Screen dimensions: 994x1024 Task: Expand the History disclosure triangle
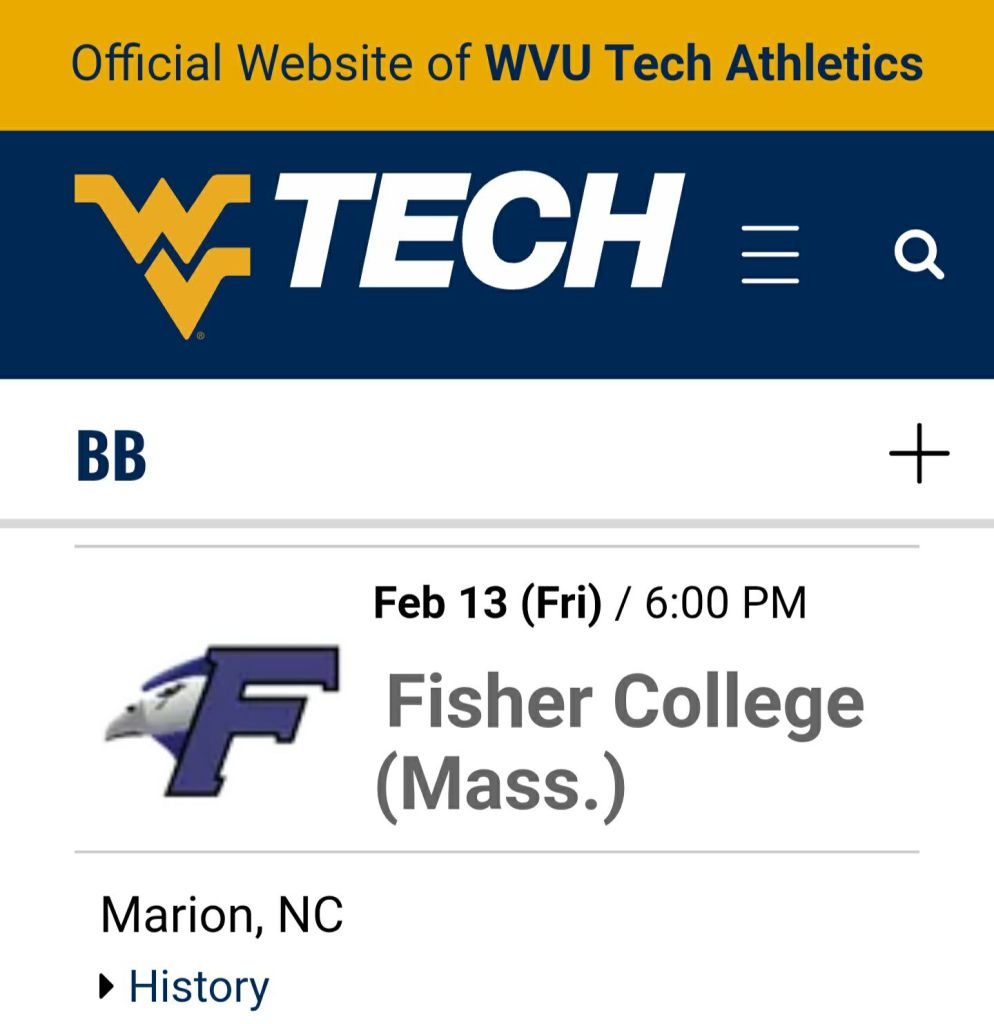tap(108, 988)
